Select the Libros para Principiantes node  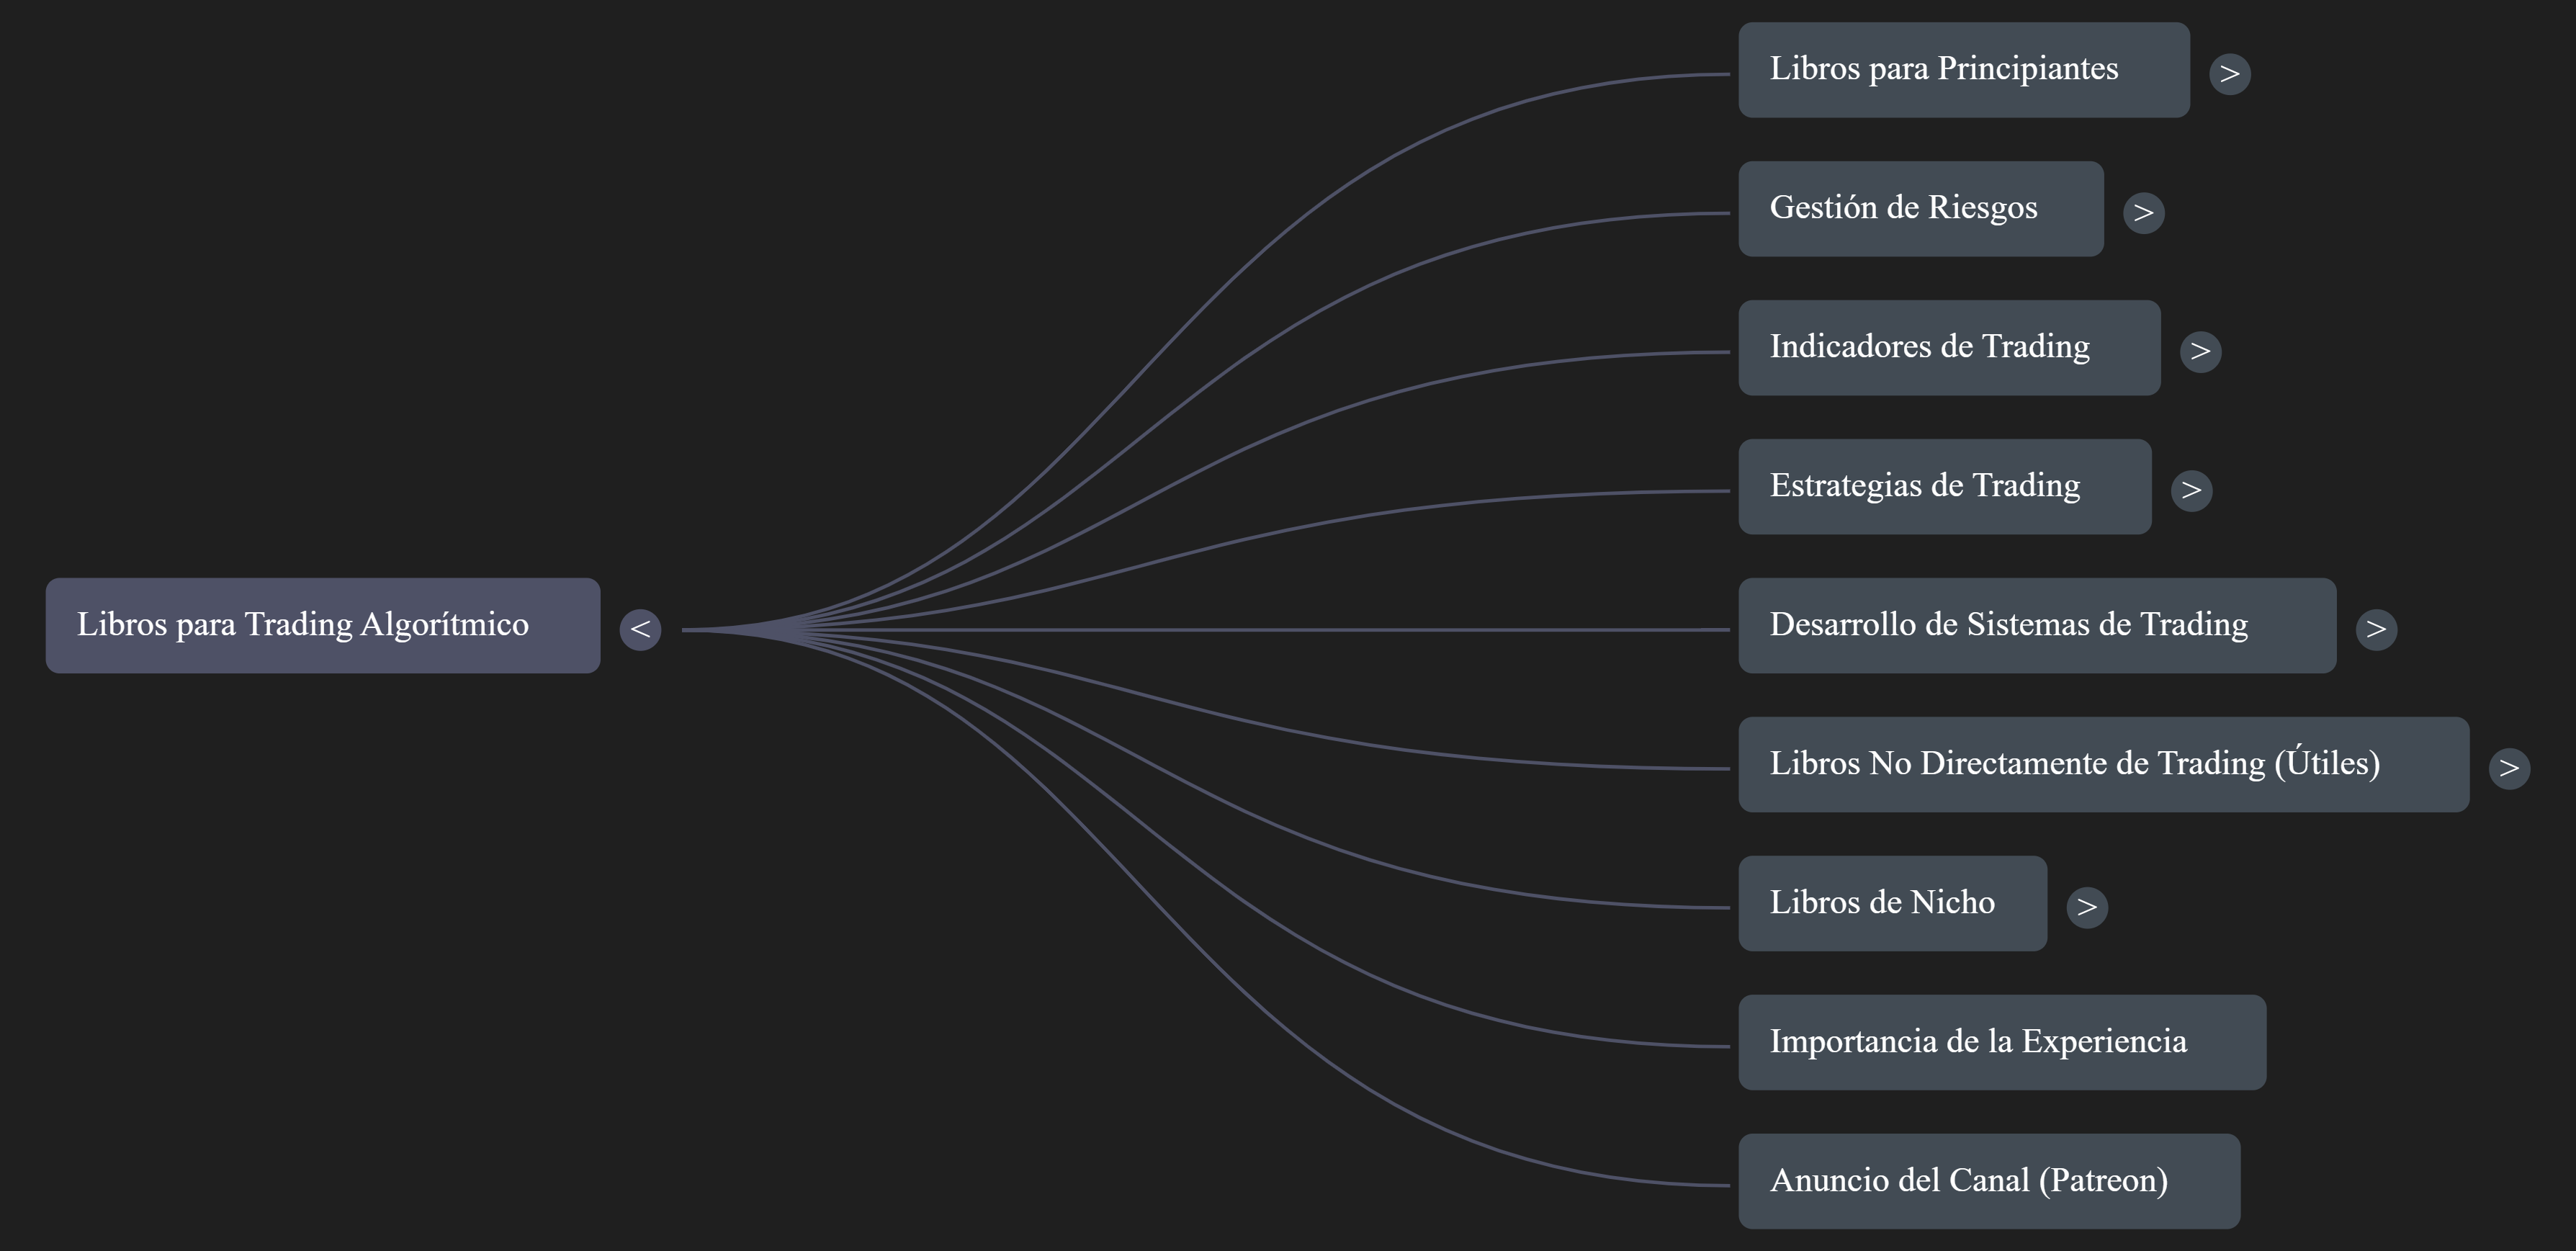tap(1963, 70)
